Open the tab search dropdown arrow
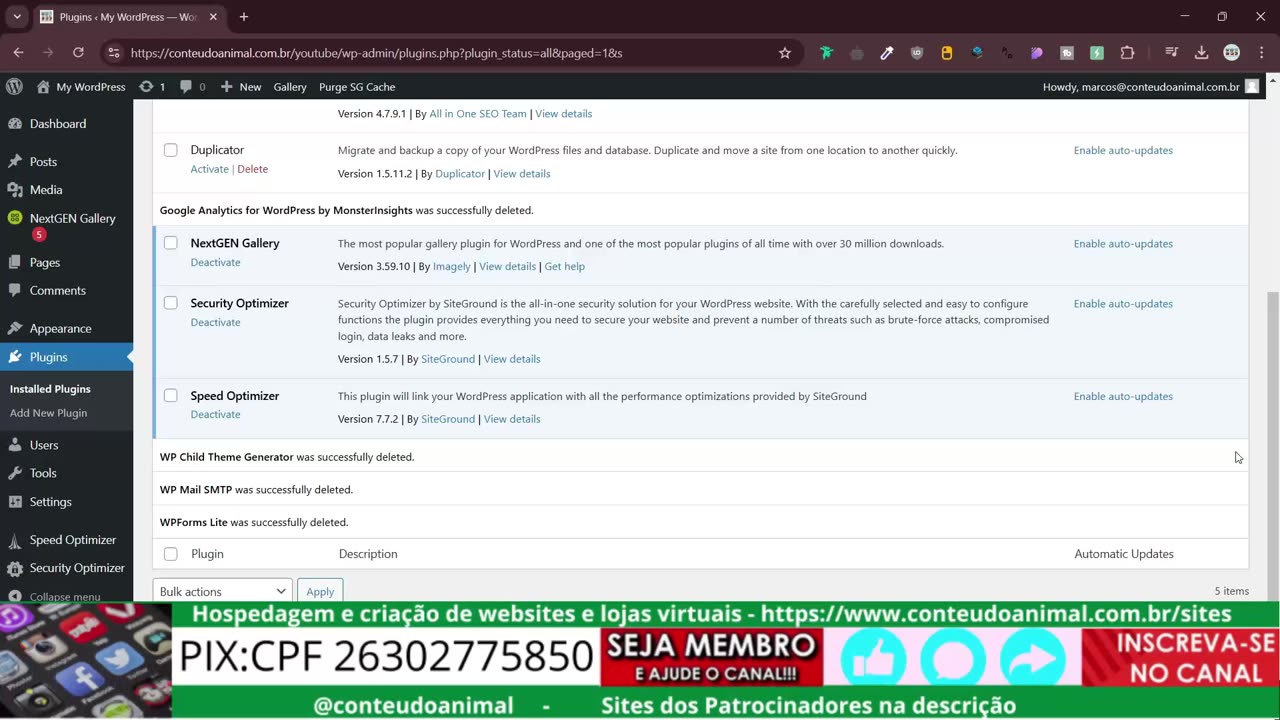The image size is (1280, 720). pos(17,17)
